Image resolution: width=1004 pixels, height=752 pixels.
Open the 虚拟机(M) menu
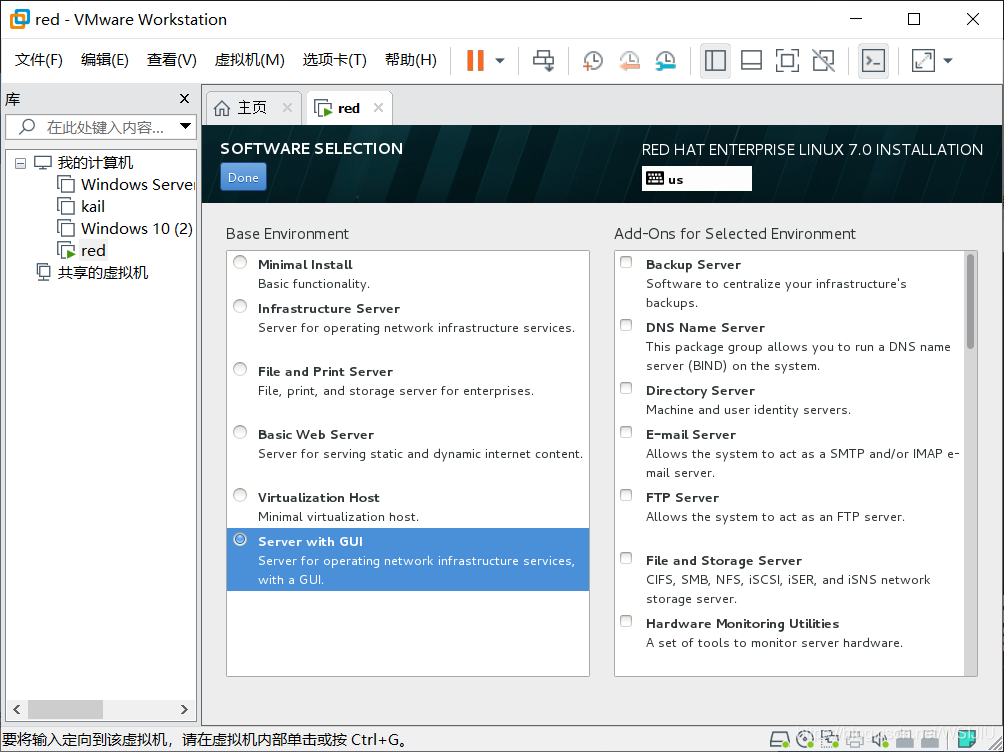pos(249,60)
